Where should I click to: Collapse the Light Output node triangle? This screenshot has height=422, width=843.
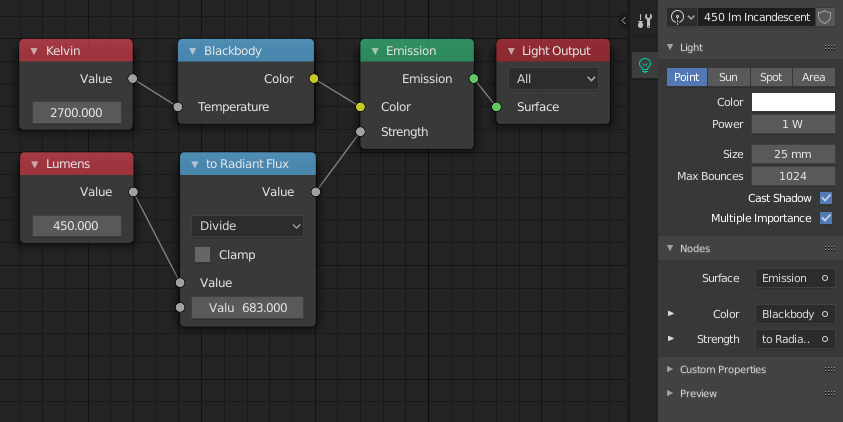tap(510, 51)
